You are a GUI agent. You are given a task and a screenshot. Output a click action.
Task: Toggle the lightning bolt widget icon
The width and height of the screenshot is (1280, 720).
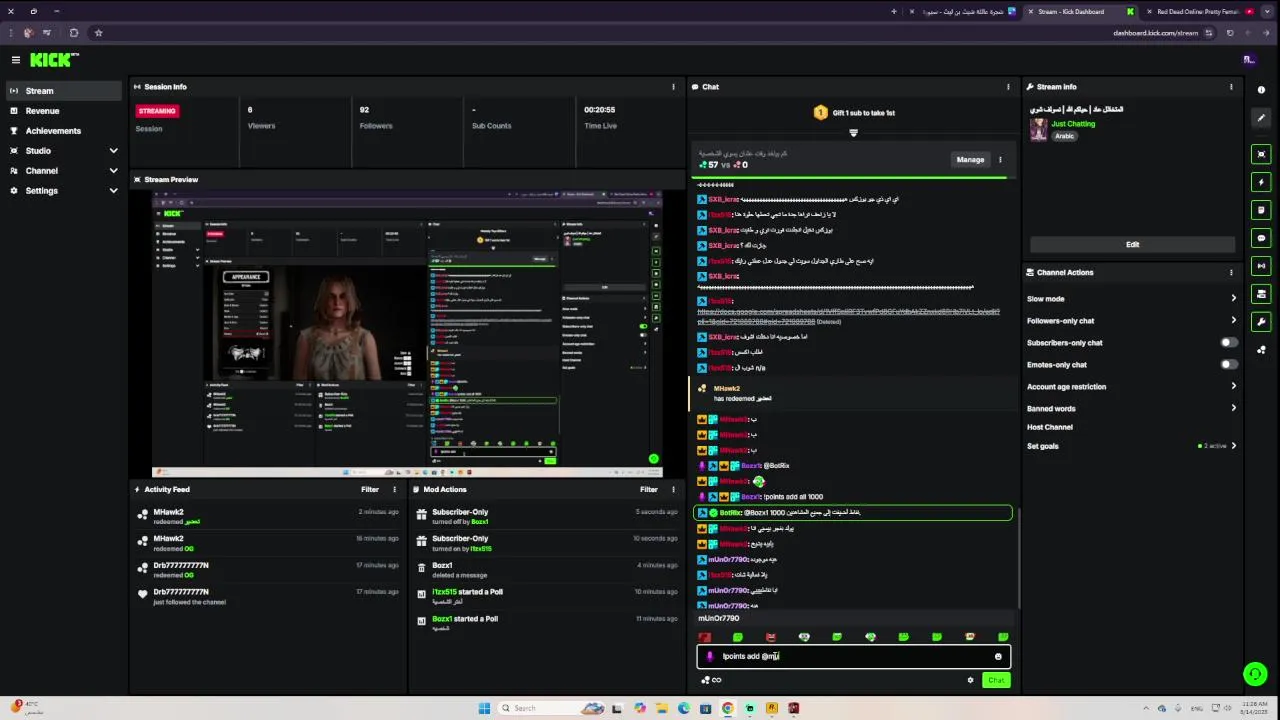point(1261,182)
